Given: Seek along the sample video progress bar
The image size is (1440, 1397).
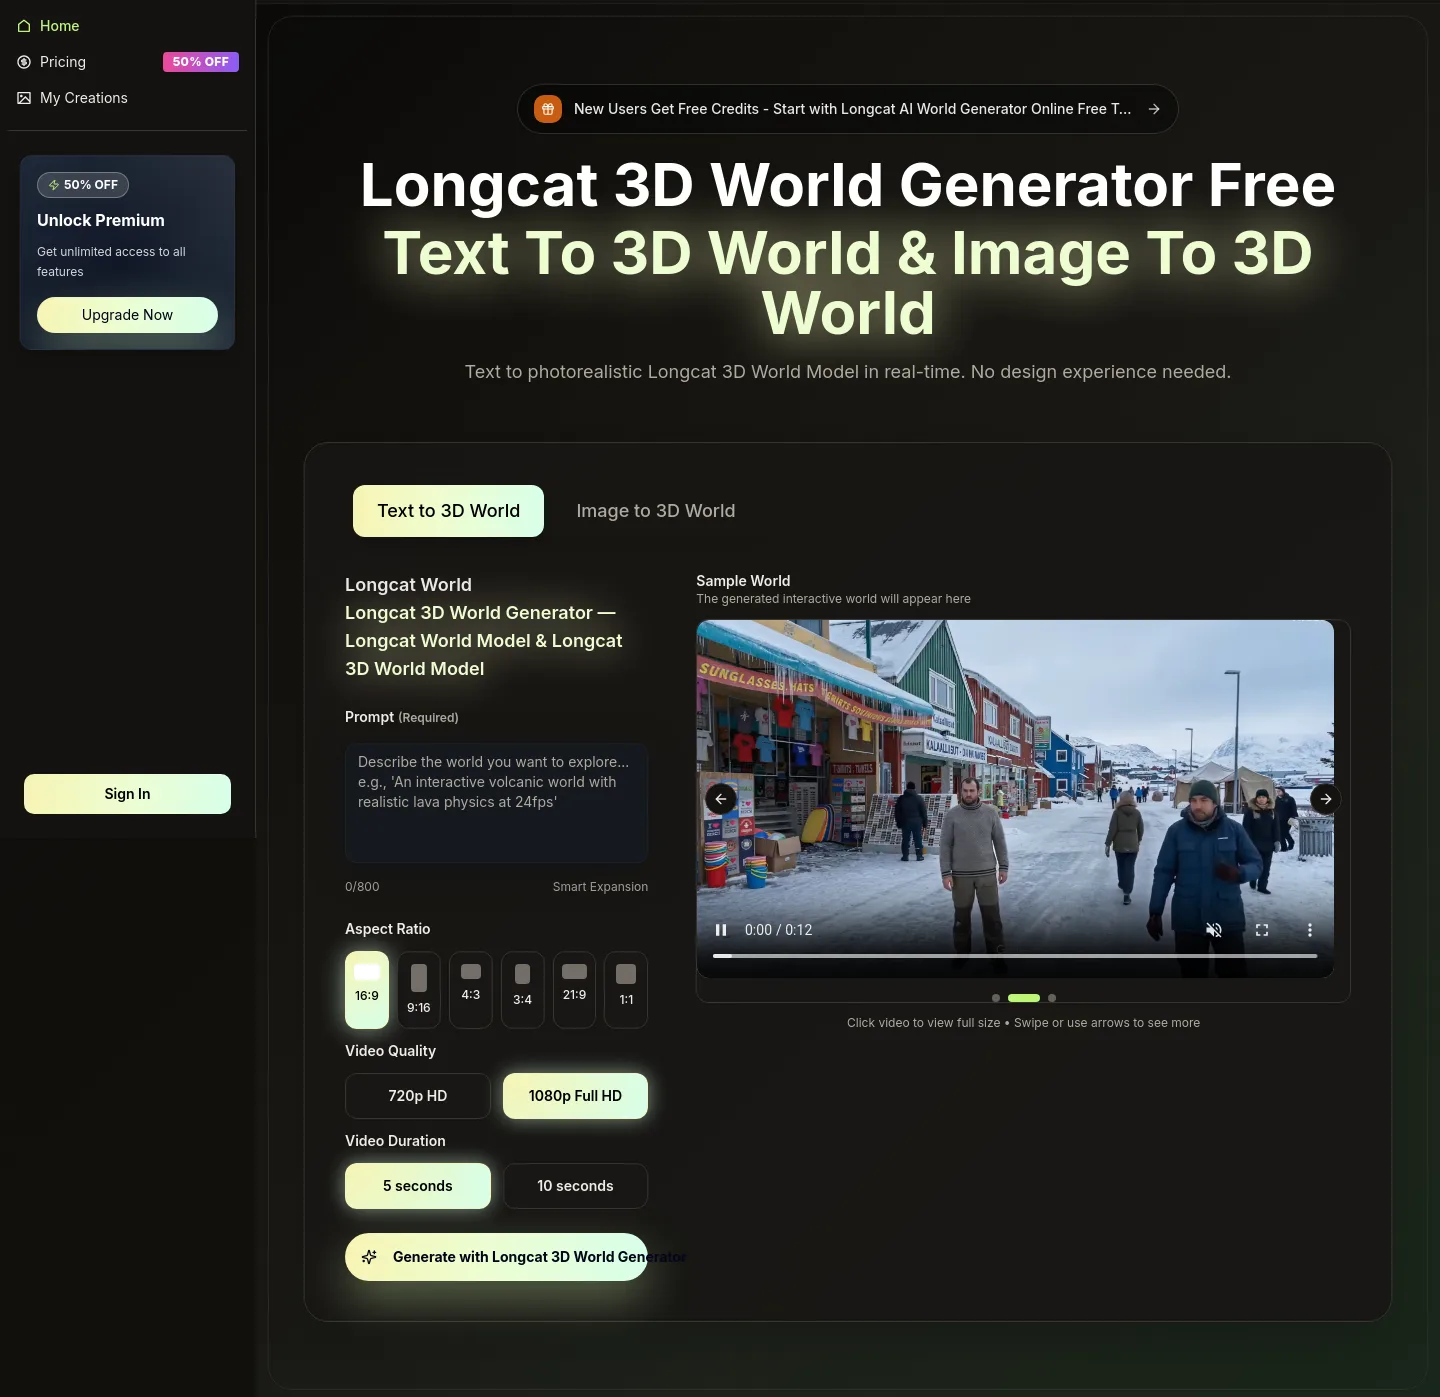Looking at the screenshot, I should pos(1015,956).
